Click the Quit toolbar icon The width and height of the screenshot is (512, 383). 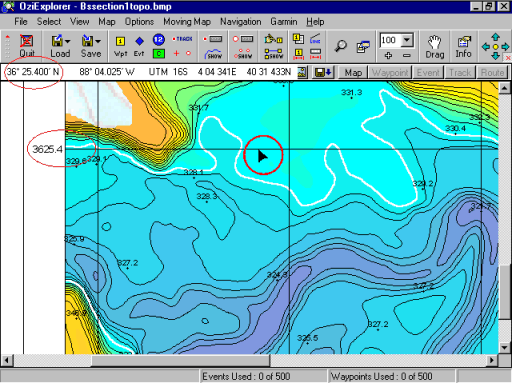(x=27, y=46)
